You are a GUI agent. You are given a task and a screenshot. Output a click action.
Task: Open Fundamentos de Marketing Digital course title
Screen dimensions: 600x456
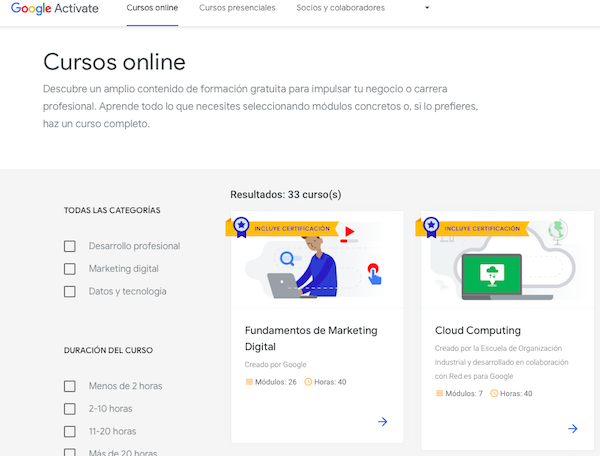tap(311, 338)
